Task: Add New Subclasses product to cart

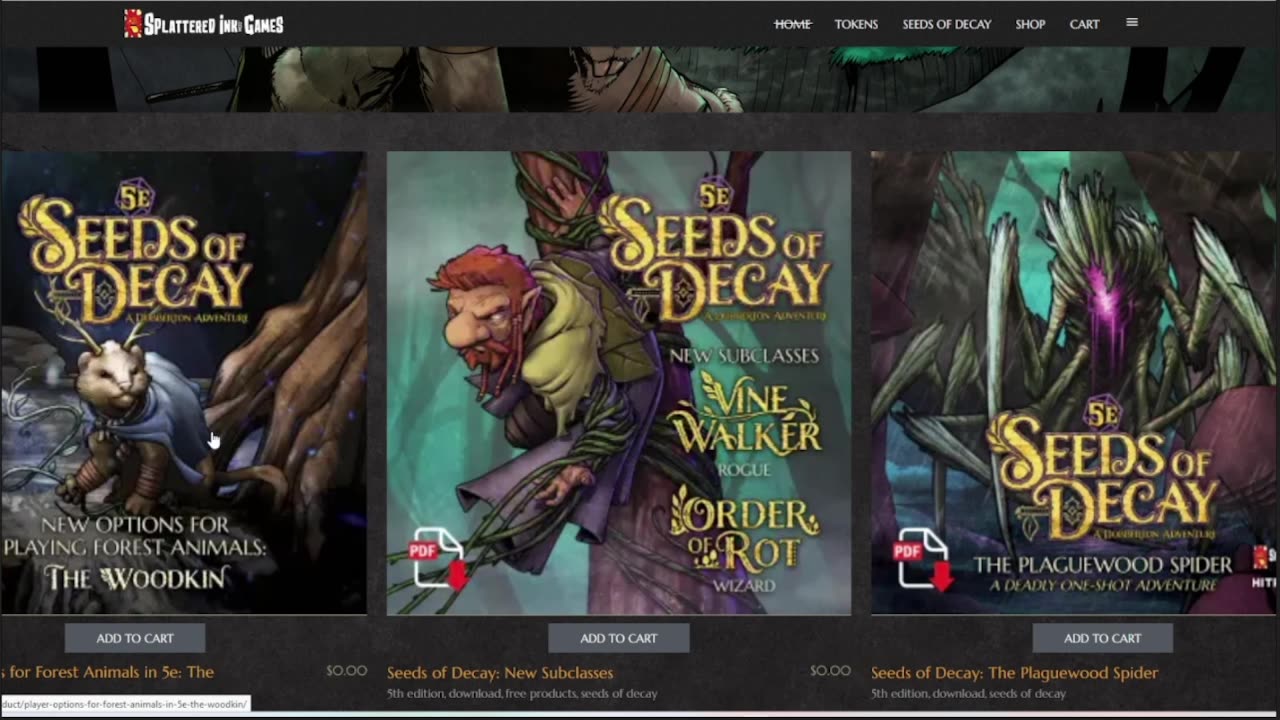Action: (x=619, y=638)
